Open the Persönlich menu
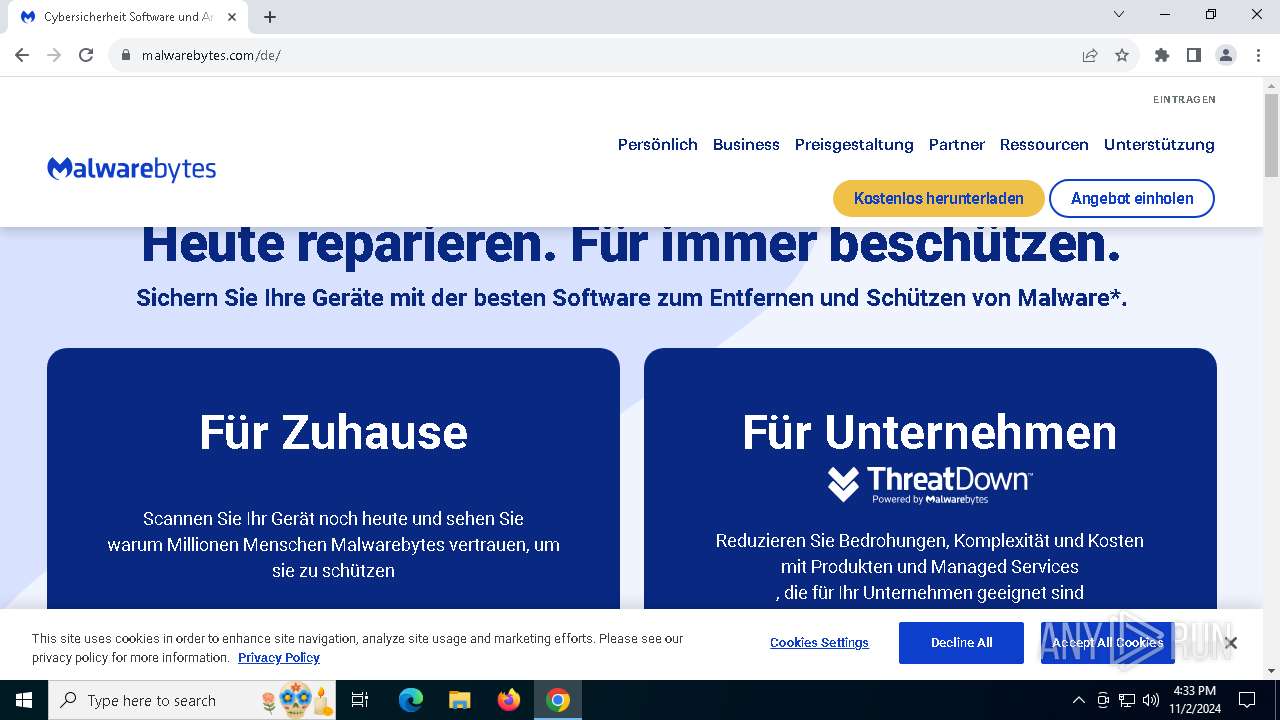The width and height of the screenshot is (1280, 720). click(658, 145)
